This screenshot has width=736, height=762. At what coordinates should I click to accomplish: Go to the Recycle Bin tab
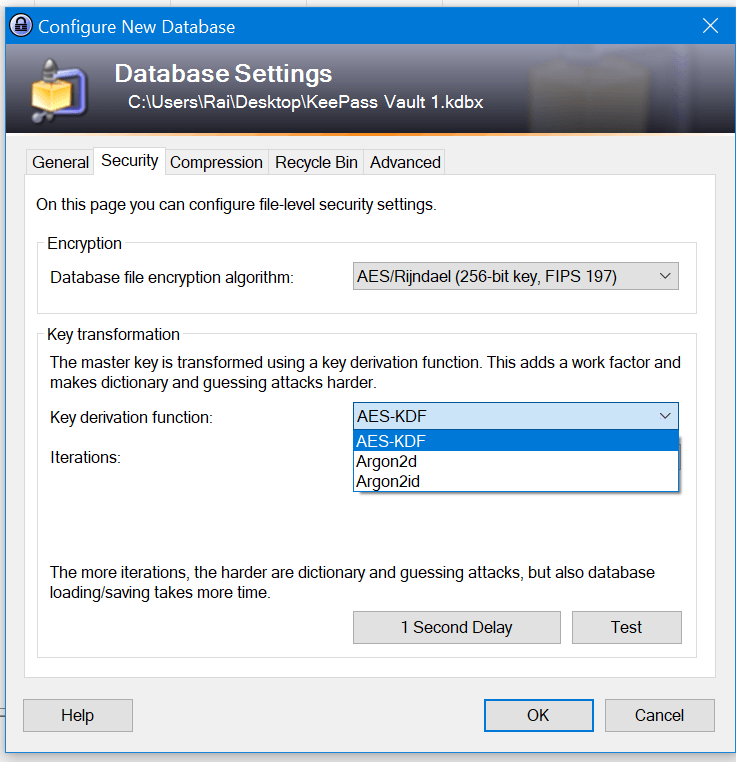[x=316, y=162]
